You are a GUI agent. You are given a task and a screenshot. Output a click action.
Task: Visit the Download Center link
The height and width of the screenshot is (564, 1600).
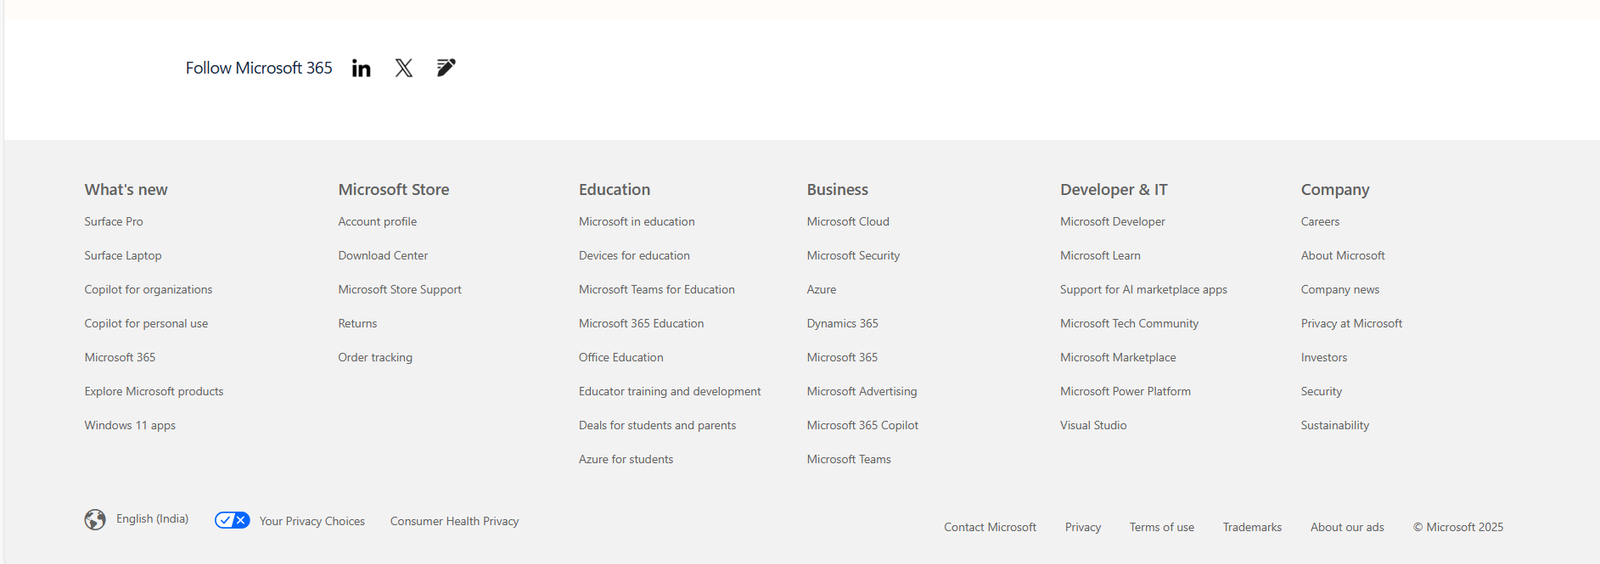coord(383,256)
